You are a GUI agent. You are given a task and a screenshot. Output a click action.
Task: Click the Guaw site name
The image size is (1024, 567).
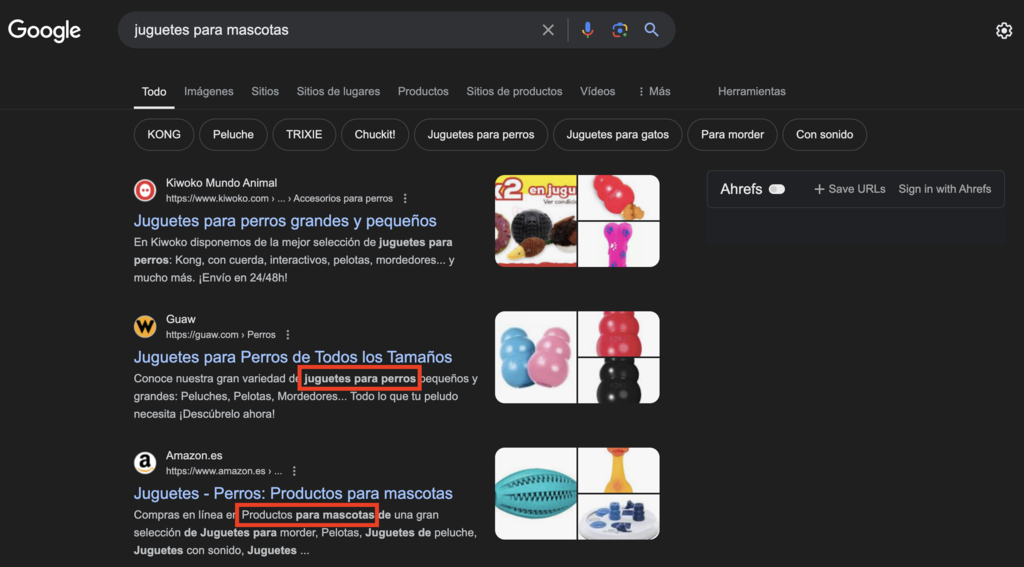coord(181,319)
